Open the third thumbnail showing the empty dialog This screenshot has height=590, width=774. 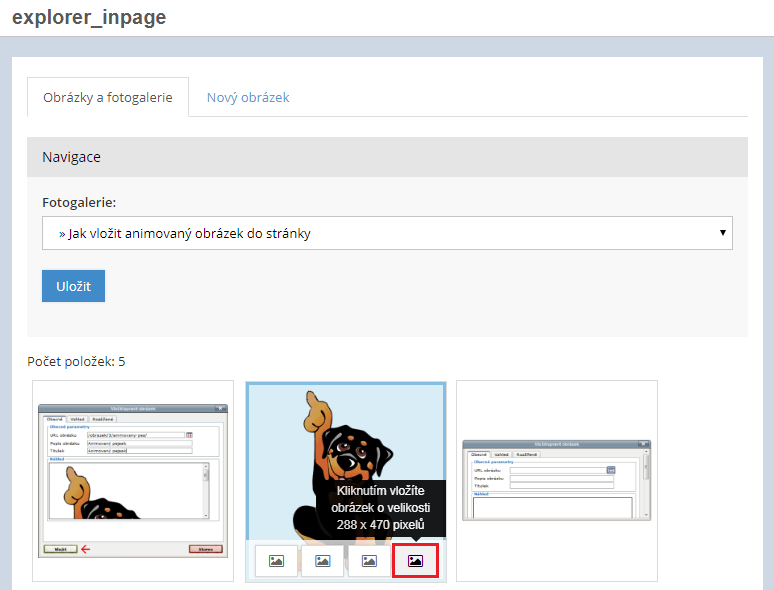pos(557,480)
